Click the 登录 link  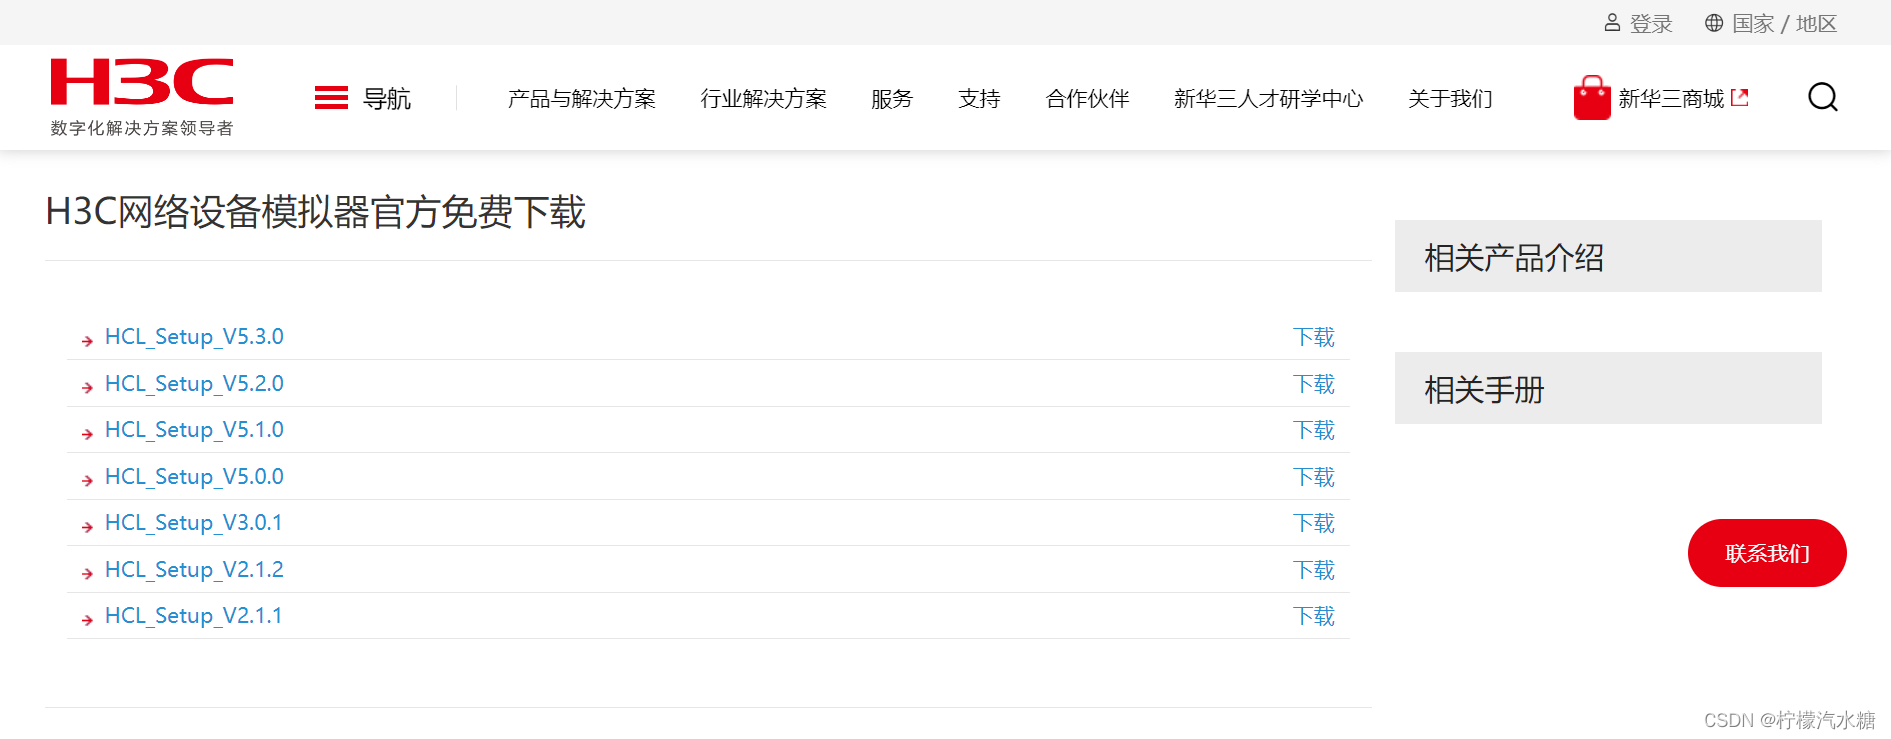1651,23
